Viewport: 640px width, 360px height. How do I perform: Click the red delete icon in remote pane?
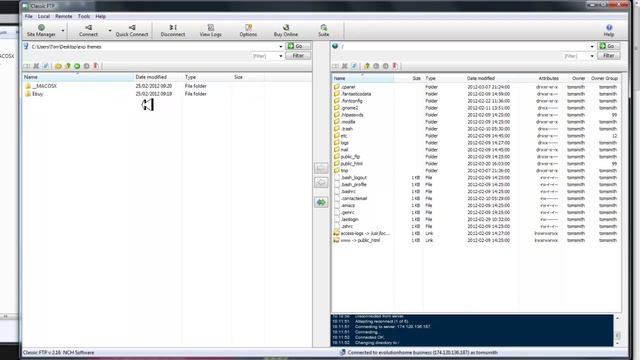395,66
